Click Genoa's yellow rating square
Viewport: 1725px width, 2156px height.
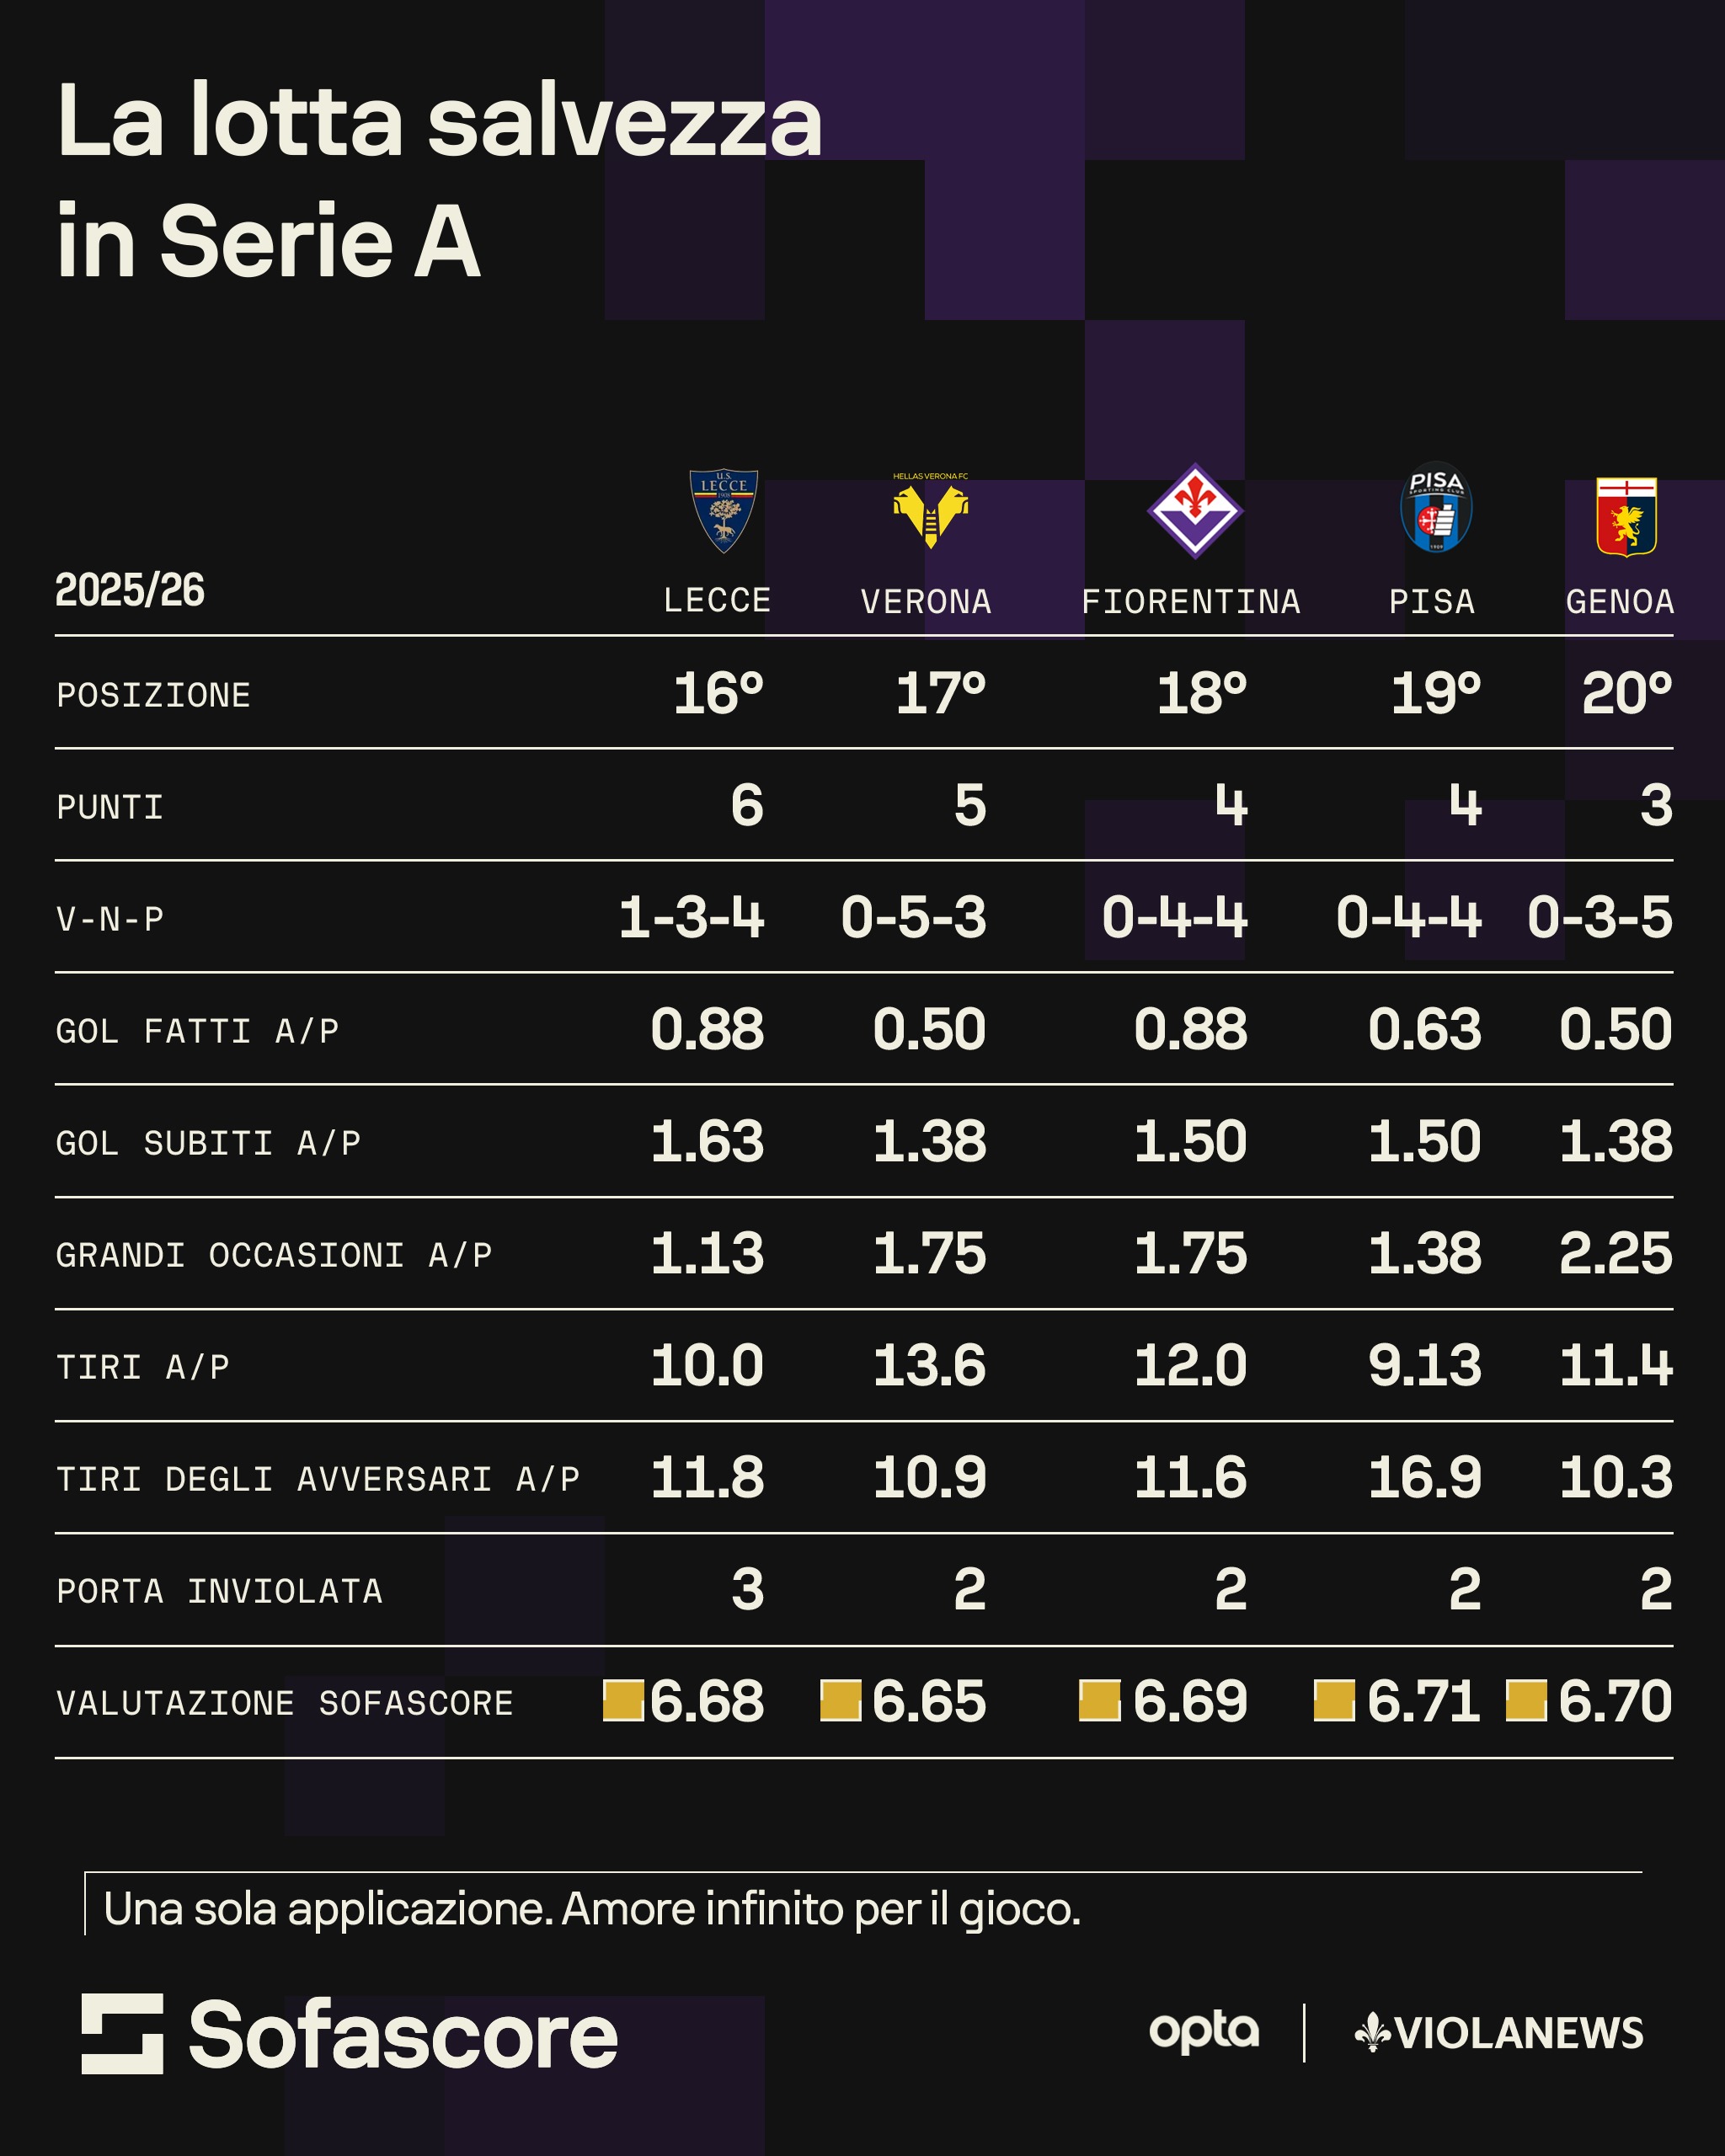[1526, 1701]
